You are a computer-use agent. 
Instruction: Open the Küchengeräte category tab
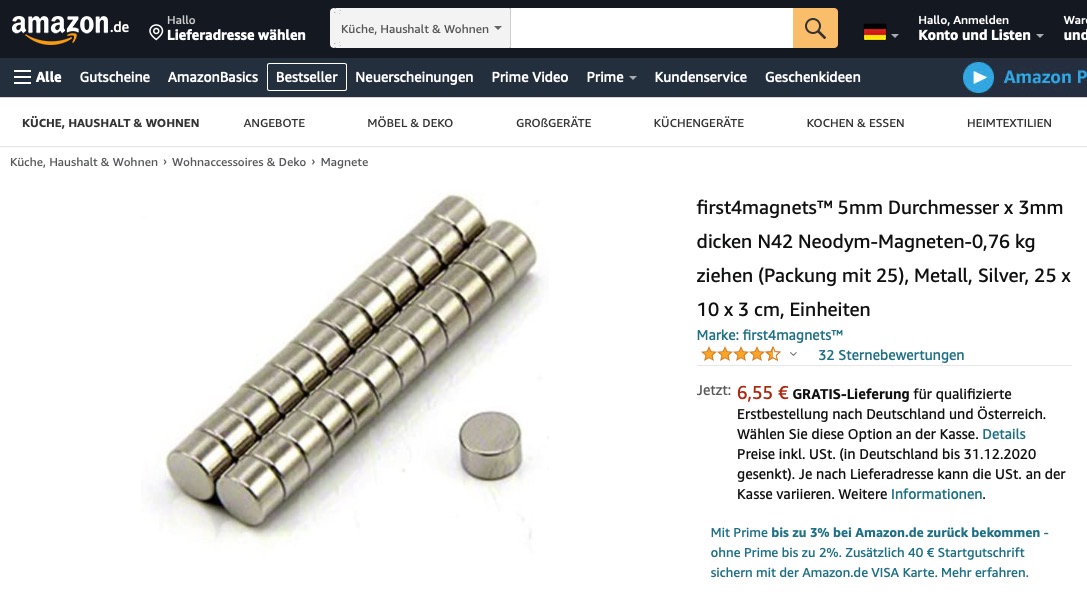coord(698,123)
